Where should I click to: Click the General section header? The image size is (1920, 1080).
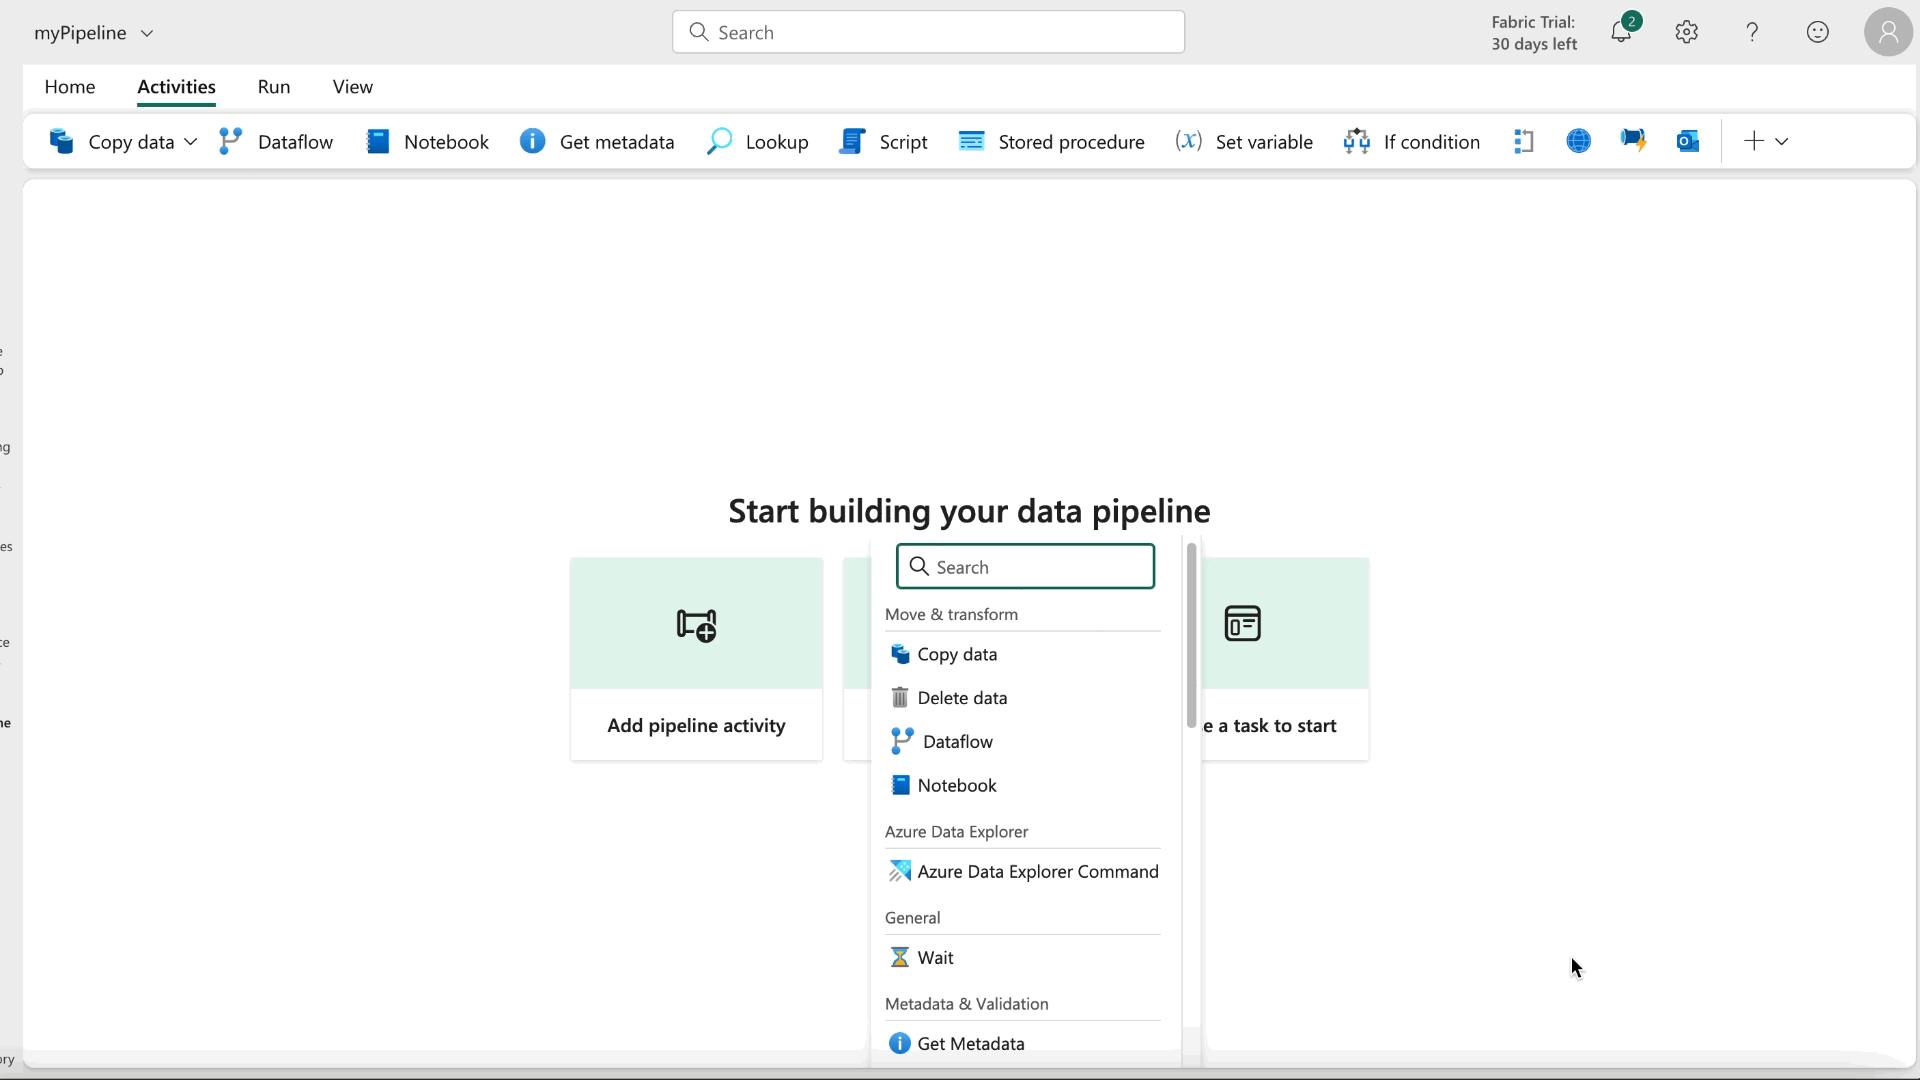[912, 918]
